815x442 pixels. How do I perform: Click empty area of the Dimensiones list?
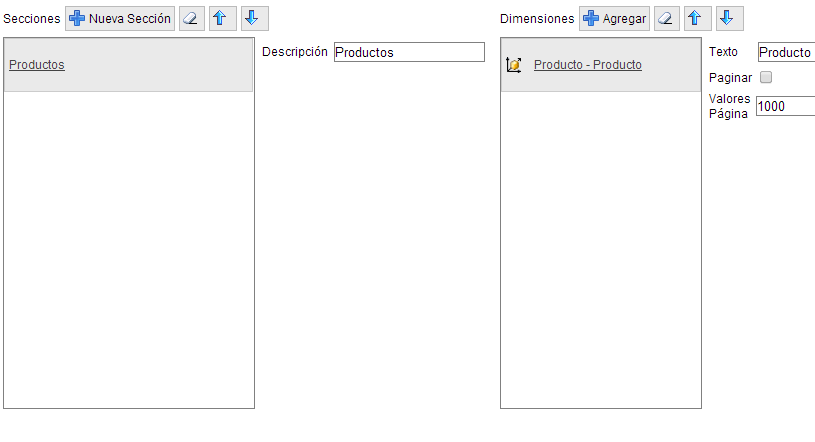point(600,250)
